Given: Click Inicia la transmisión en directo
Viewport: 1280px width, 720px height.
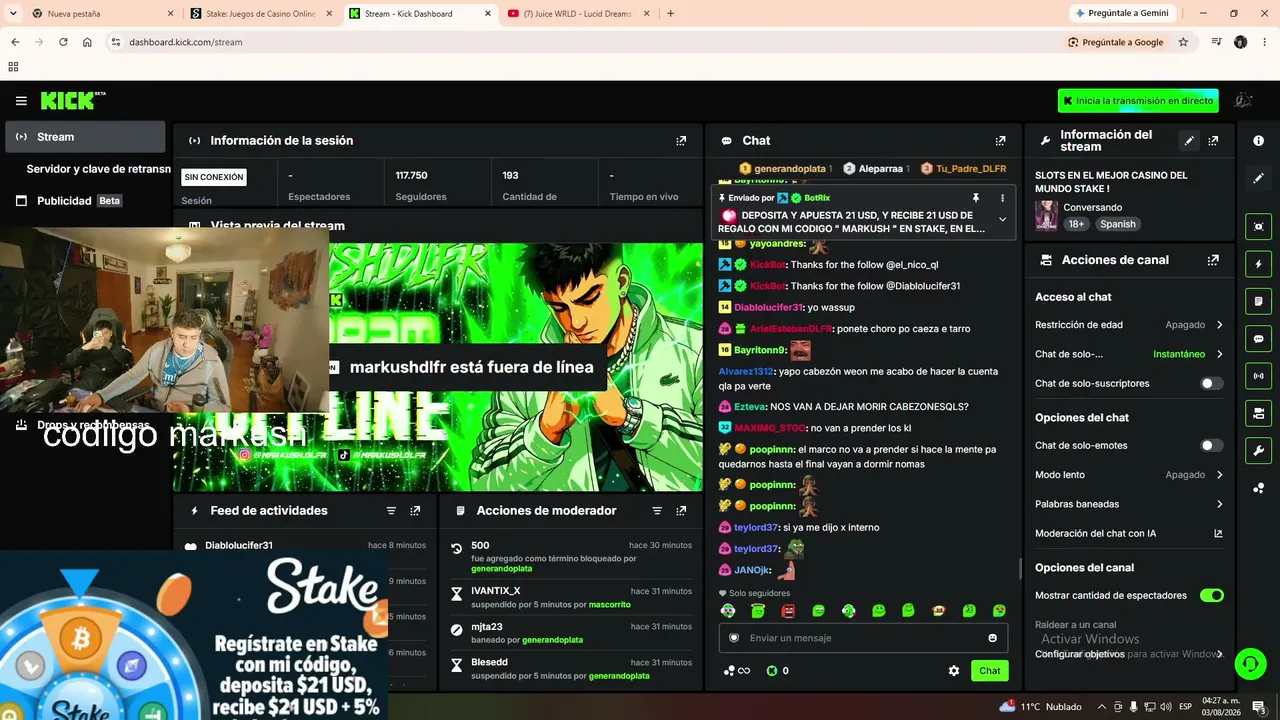Looking at the screenshot, I should coord(1138,101).
